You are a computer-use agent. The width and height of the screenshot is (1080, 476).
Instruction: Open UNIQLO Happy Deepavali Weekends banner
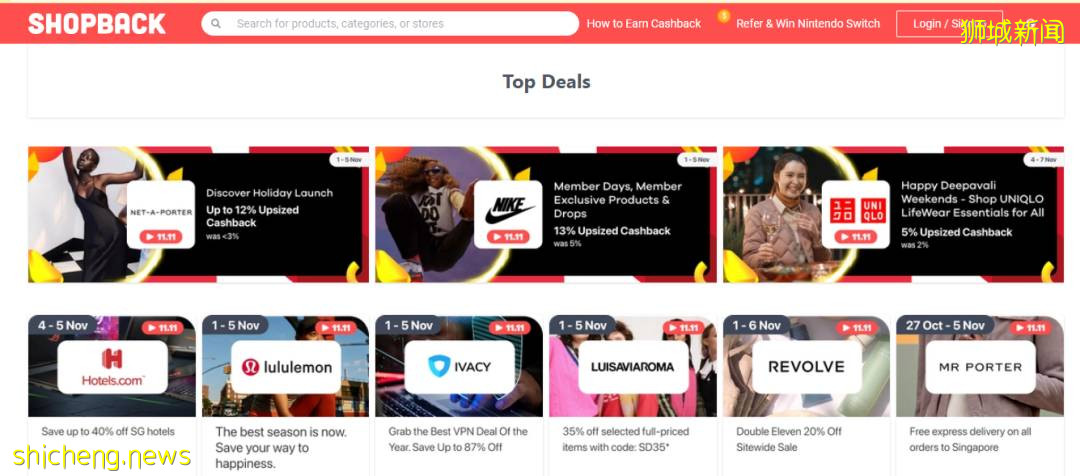pyautogui.click(x=893, y=214)
